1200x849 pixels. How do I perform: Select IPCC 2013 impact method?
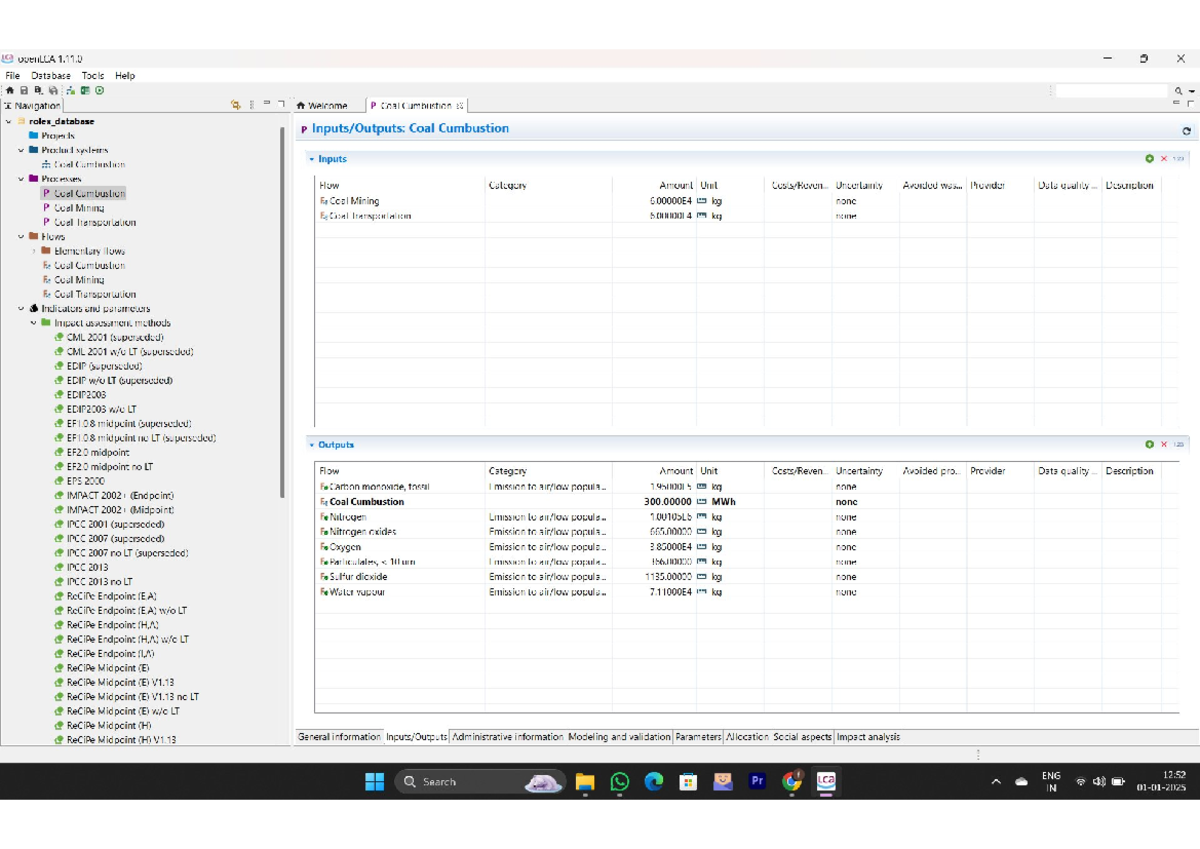click(x=87, y=567)
